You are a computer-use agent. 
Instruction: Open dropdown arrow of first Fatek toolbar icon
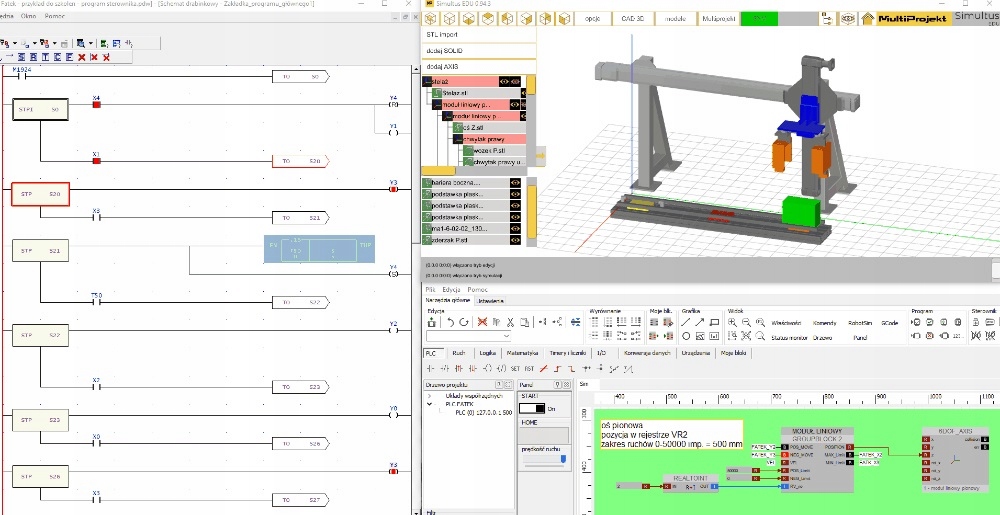click(14, 43)
